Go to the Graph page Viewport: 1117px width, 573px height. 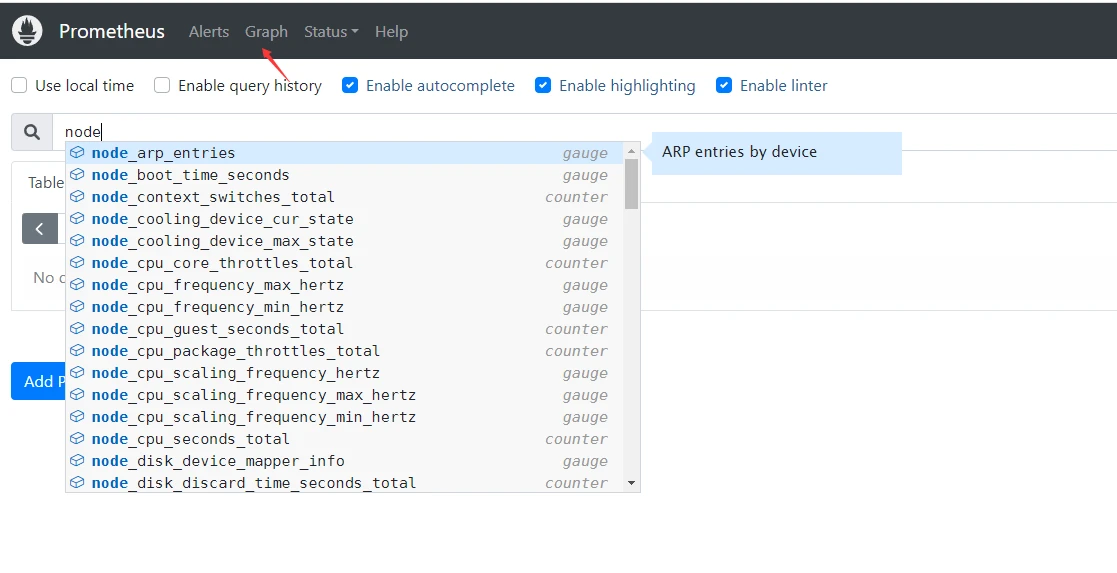click(x=266, y=31)
